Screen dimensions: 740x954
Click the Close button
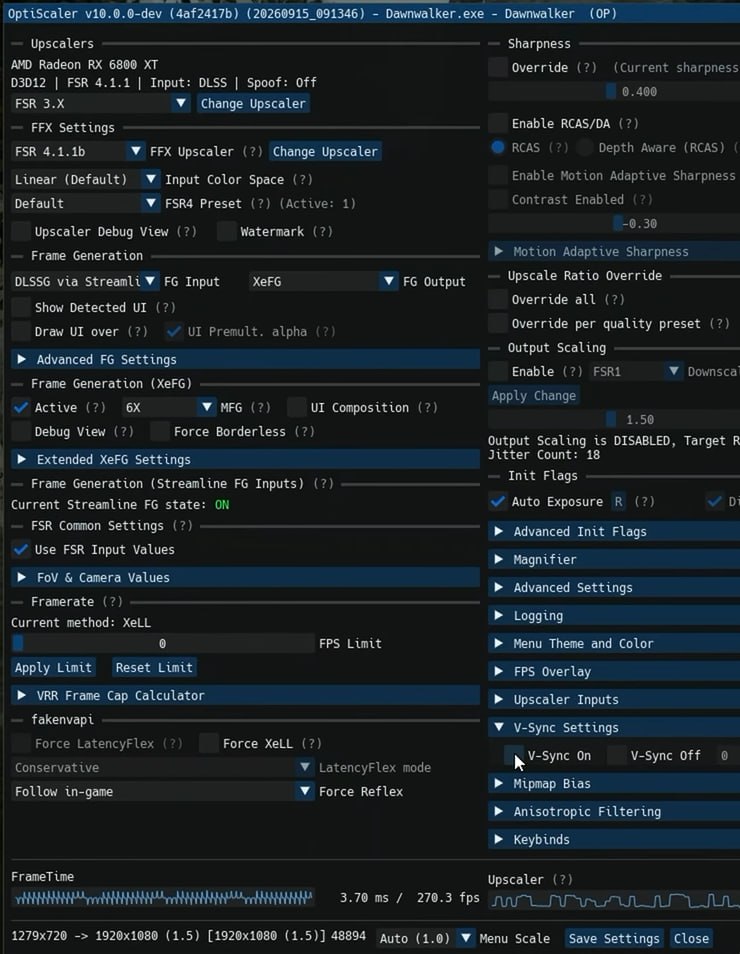pyautogui.click(x=691, y=938)
